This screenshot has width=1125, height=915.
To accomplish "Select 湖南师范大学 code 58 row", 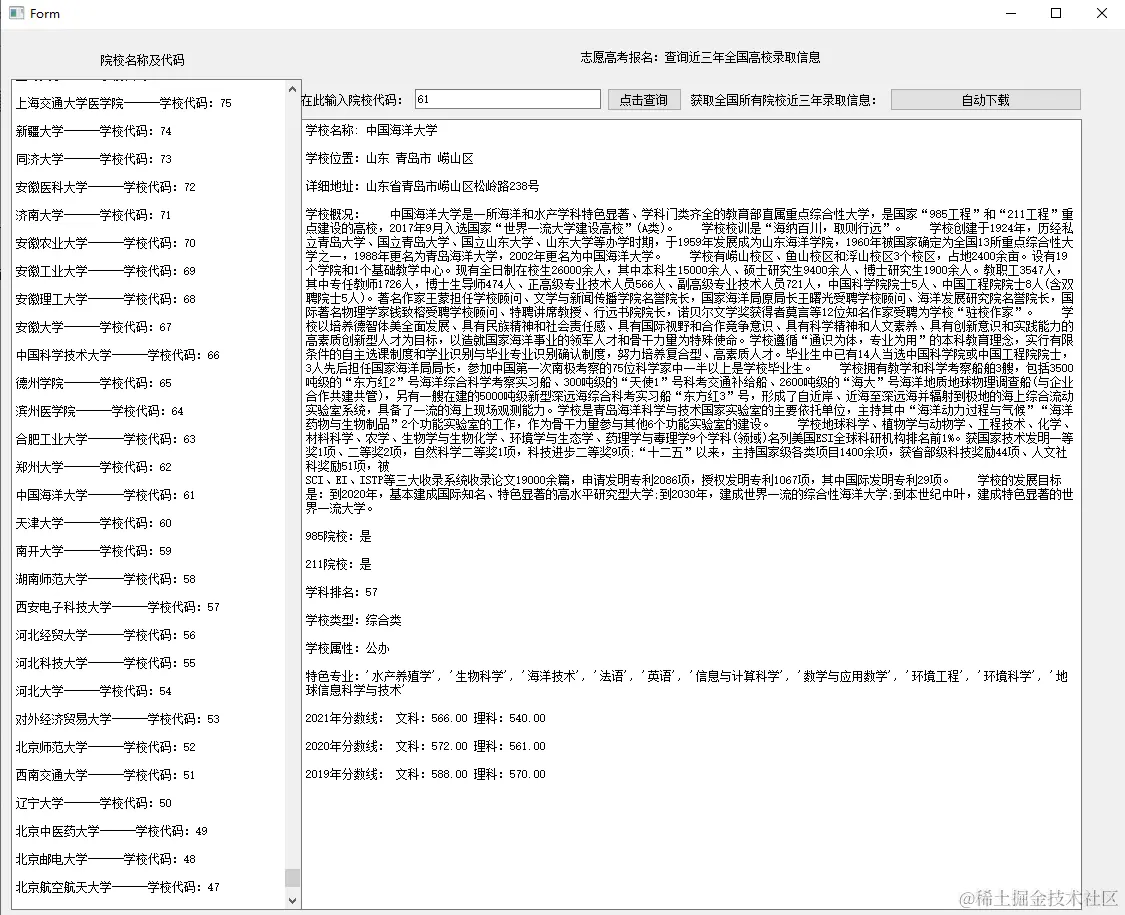I will [x=105, y=579].
